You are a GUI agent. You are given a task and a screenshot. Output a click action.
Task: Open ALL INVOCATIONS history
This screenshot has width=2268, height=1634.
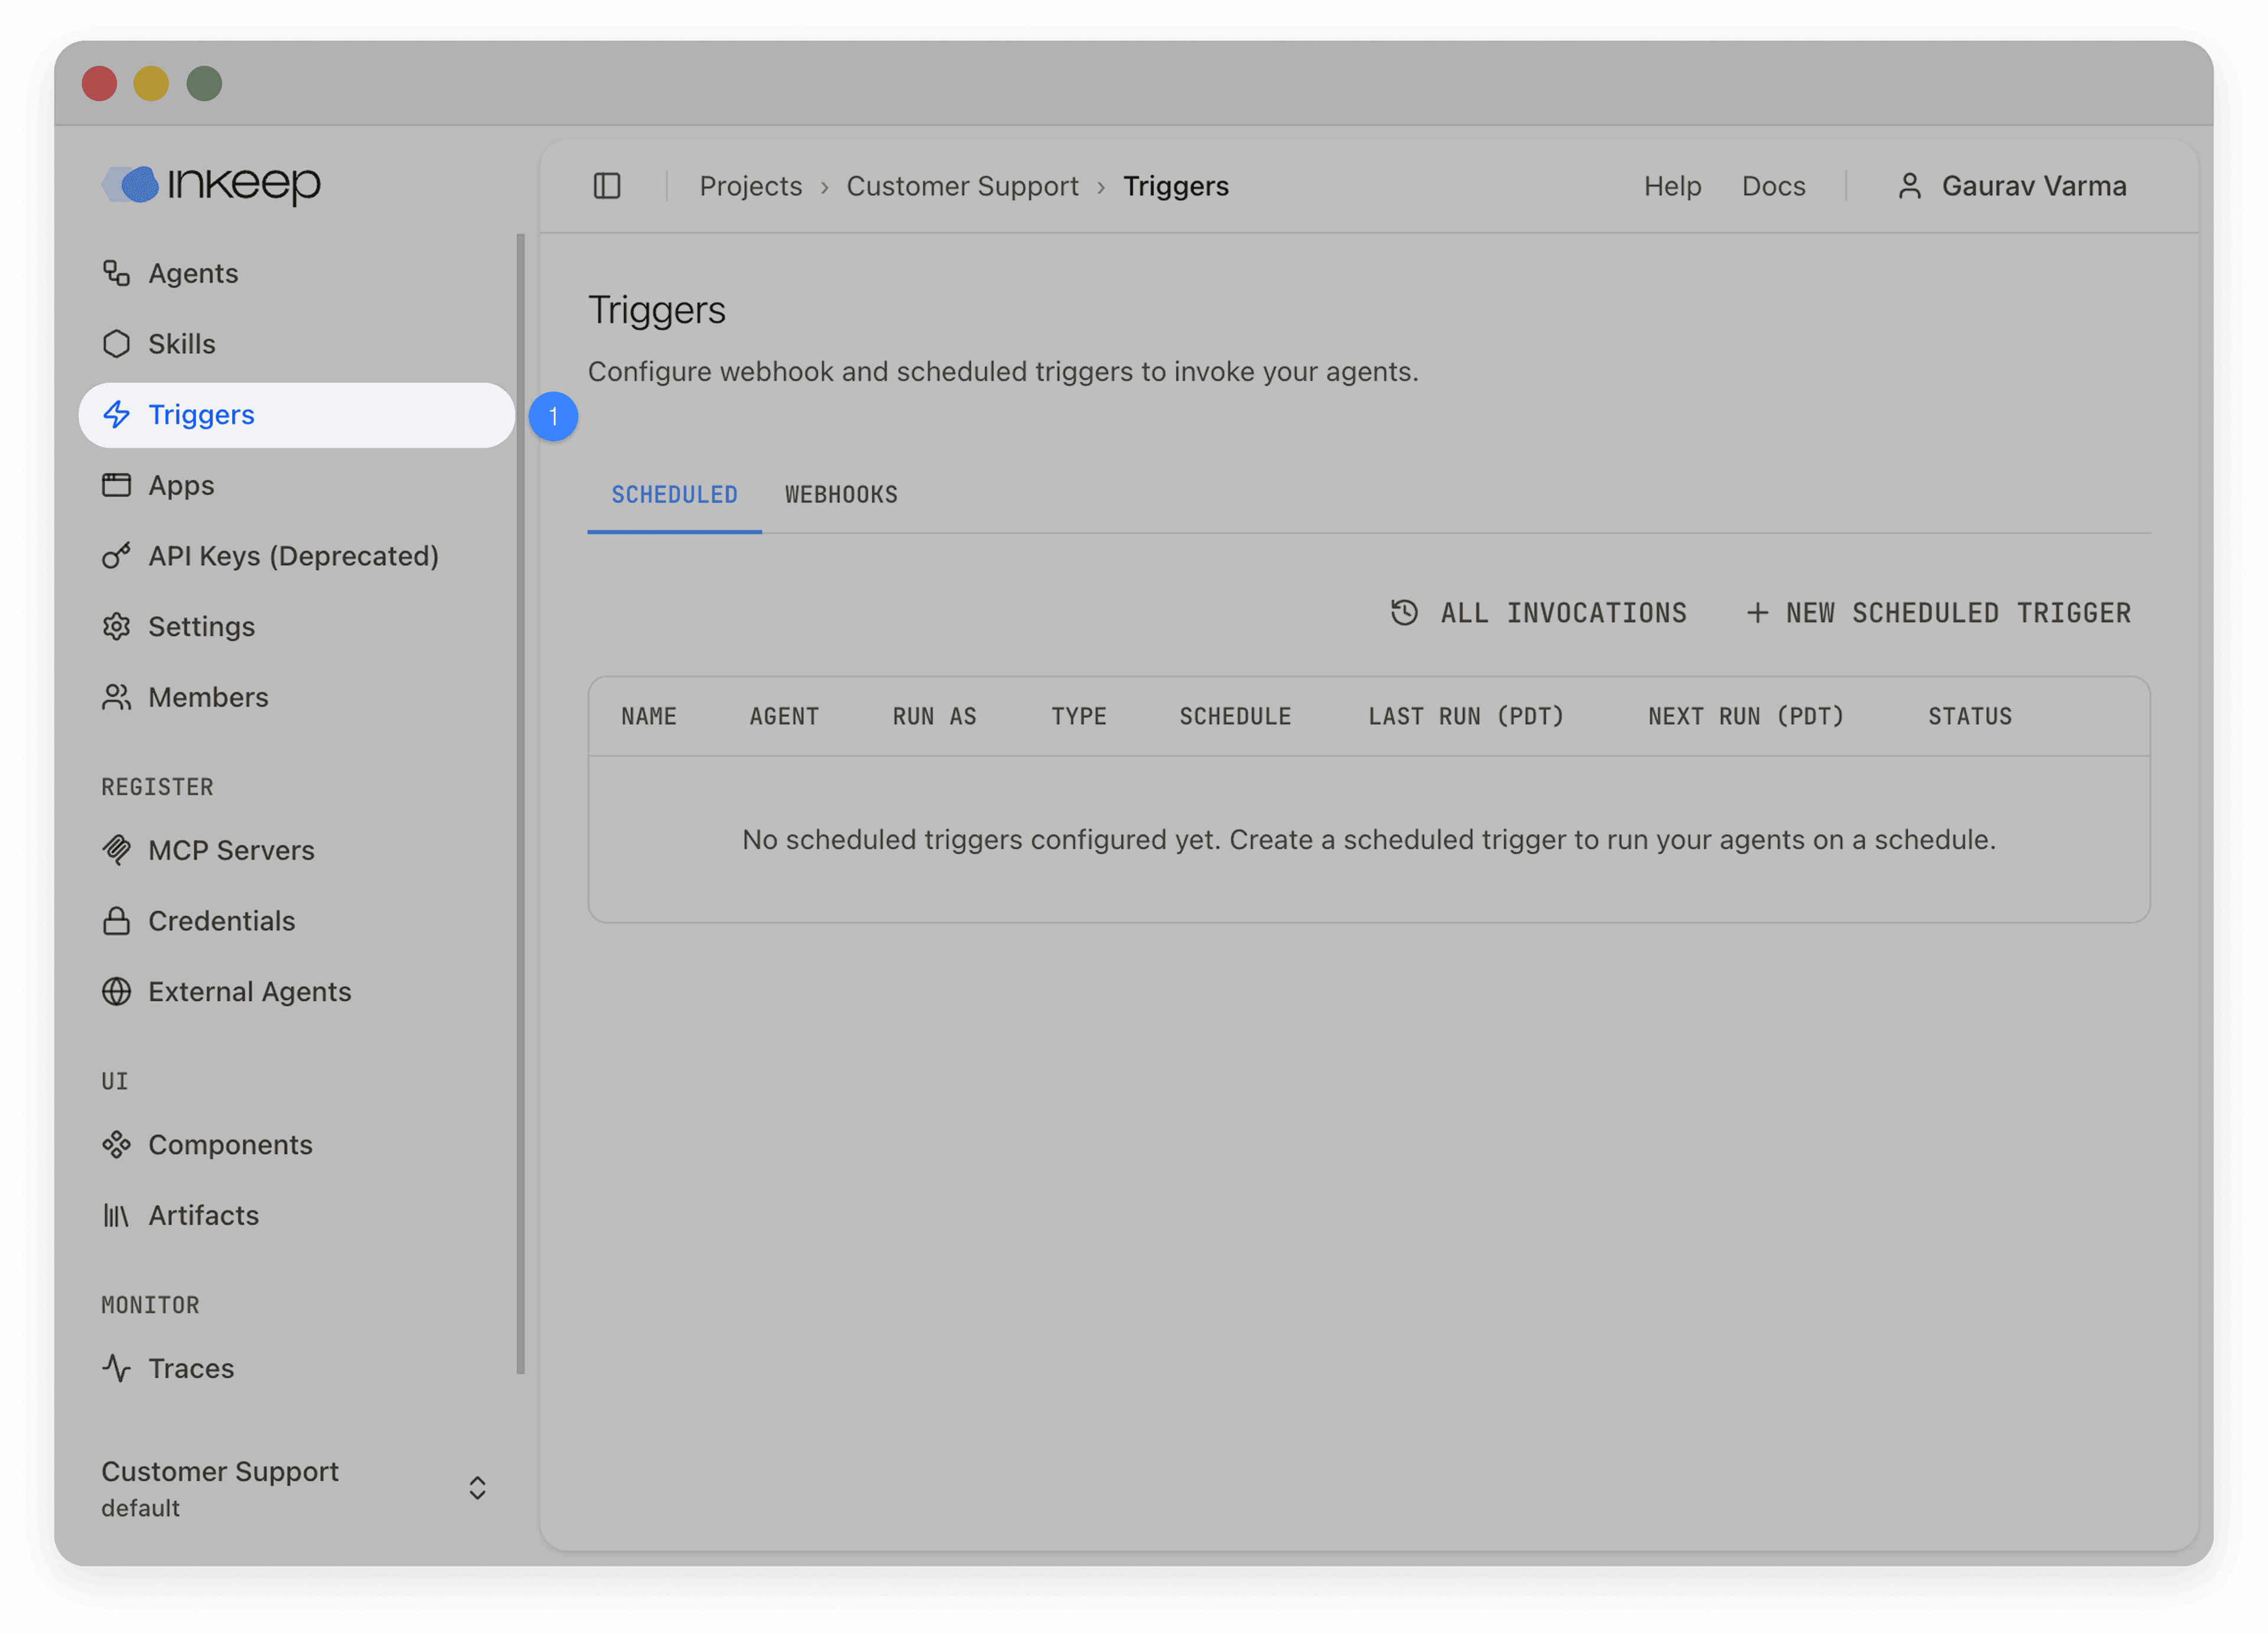(1539, 613)
